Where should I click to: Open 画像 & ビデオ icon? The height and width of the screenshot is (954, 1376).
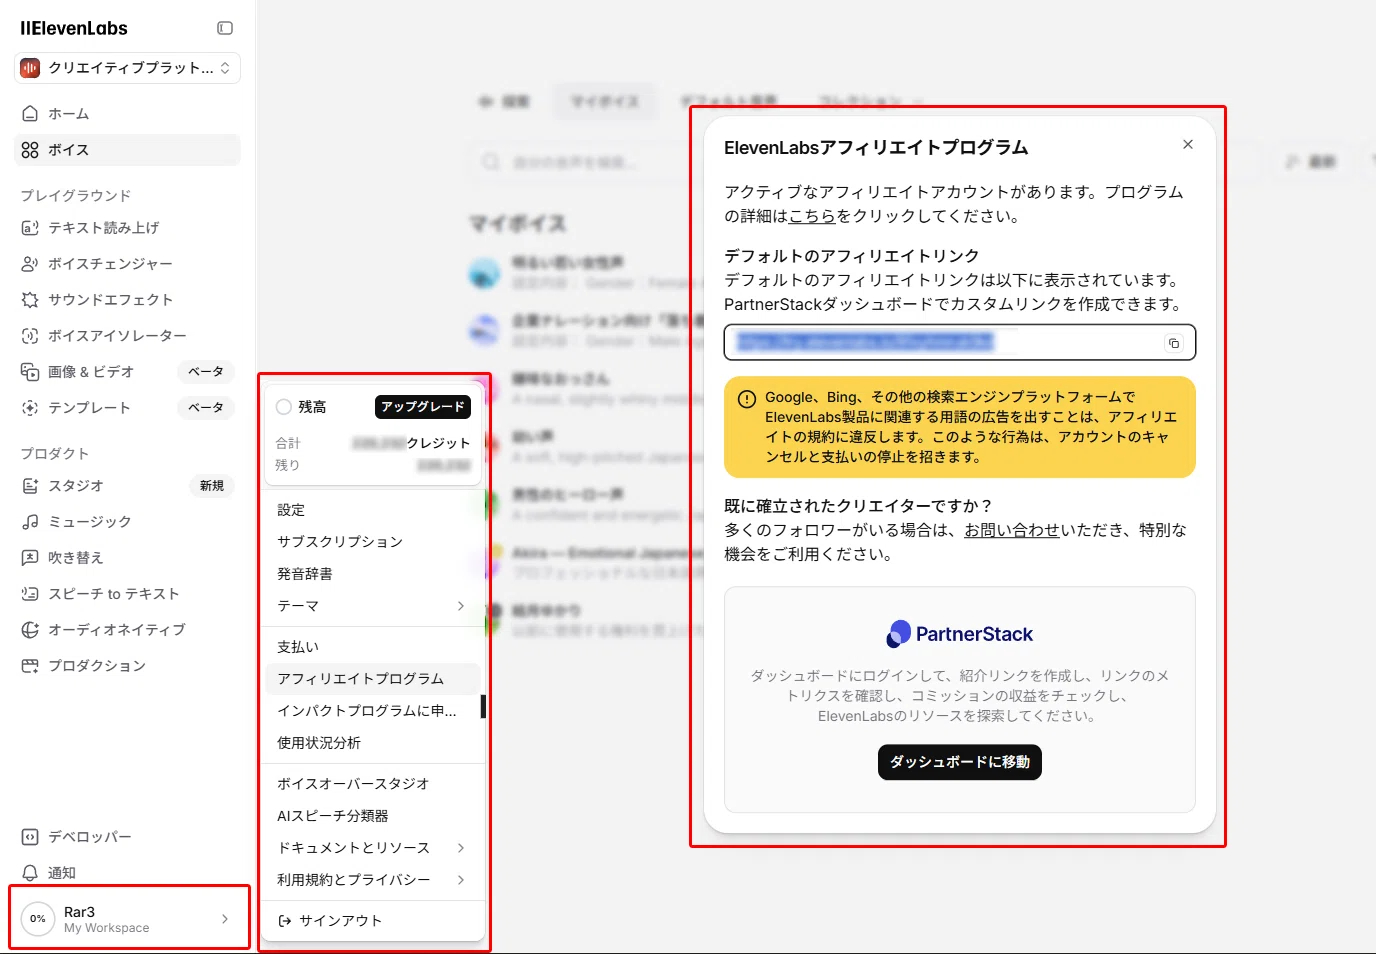click(30, 372)
